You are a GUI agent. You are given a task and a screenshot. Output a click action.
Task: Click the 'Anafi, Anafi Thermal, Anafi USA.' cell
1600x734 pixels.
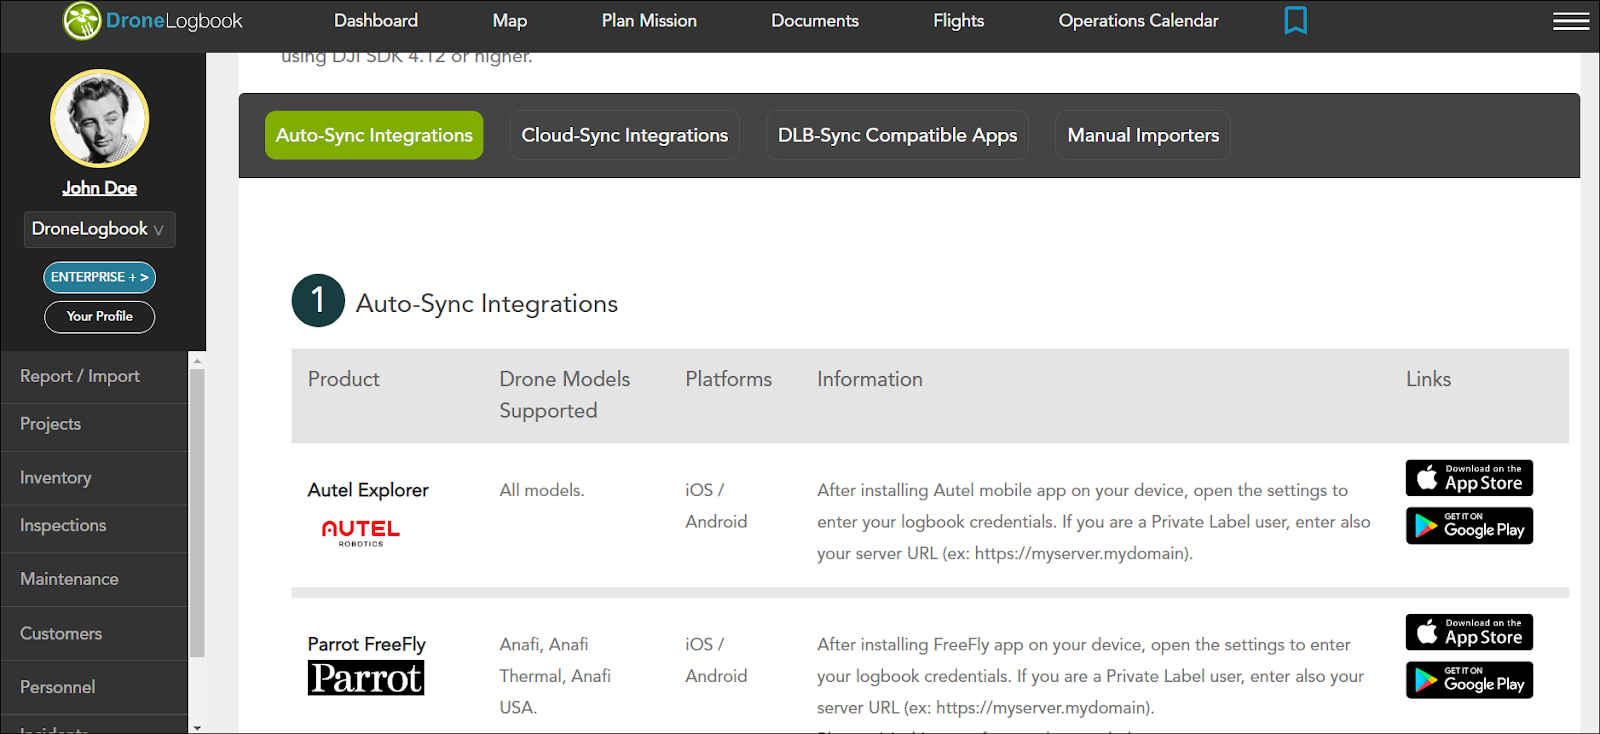pyautogui.click(x=555, y=676)
